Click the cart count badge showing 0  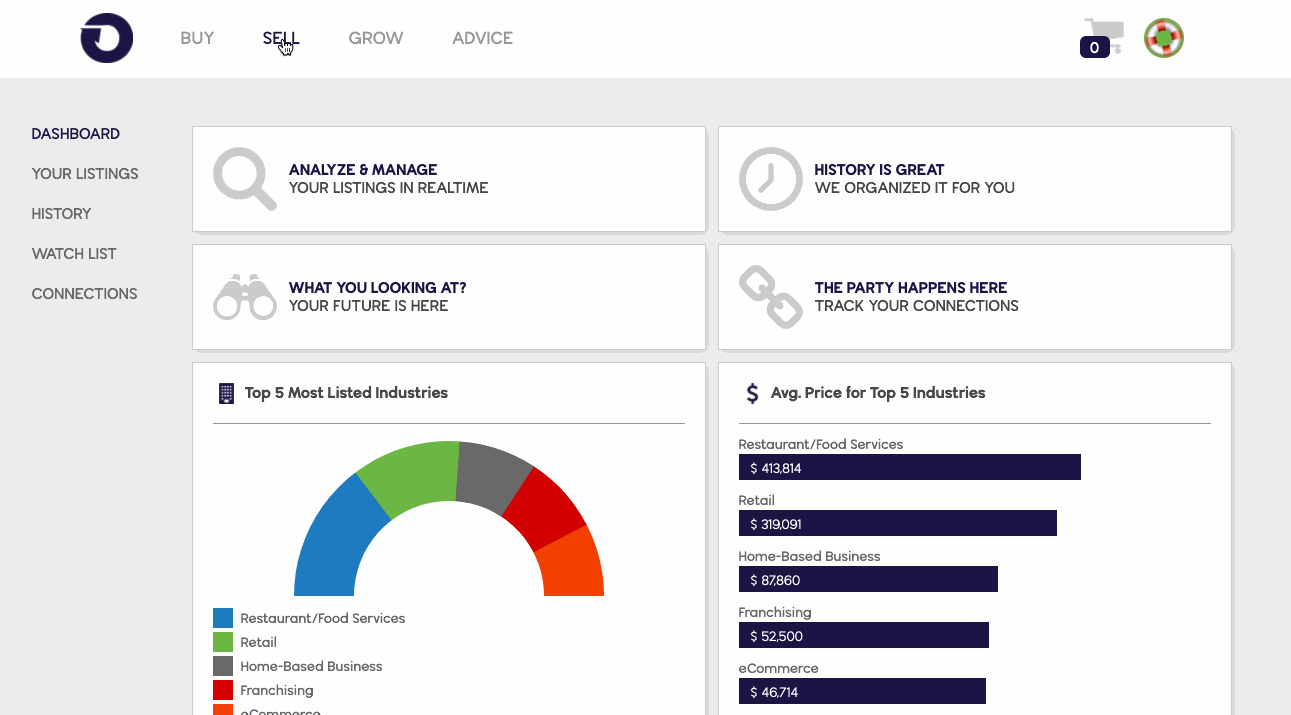pos(1095,47)
